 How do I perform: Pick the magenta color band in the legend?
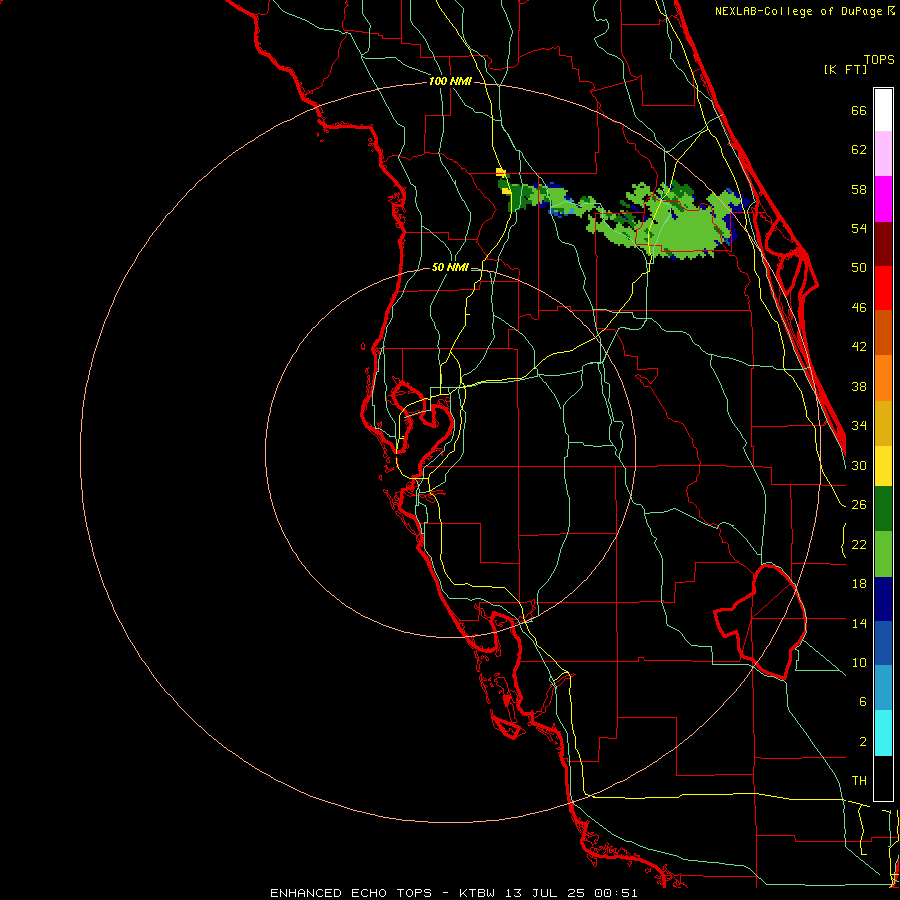coord(883,199)
